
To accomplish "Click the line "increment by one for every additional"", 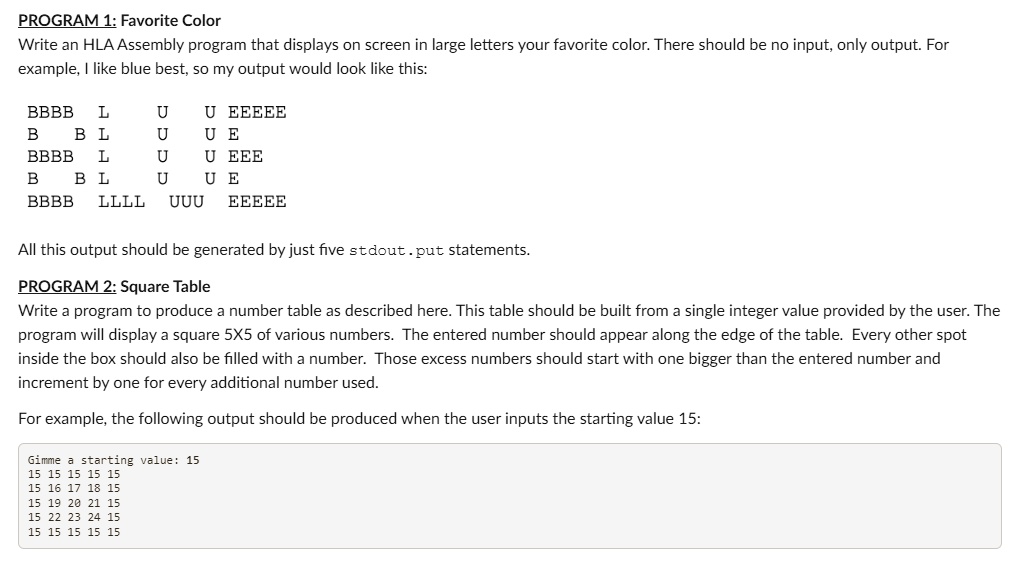I will [198, 383].
